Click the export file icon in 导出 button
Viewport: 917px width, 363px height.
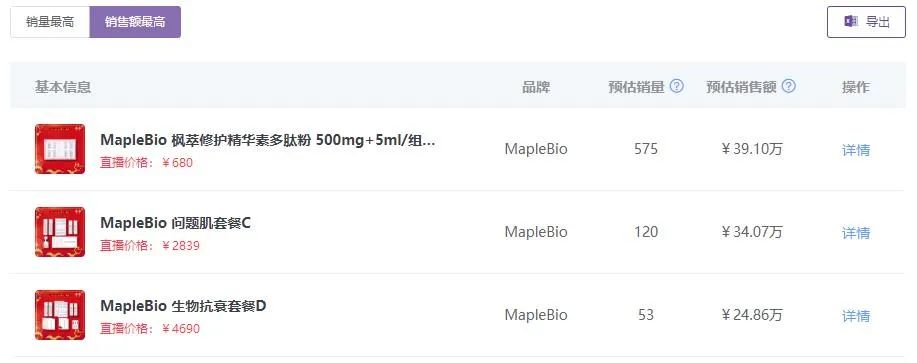click(851, 22)
